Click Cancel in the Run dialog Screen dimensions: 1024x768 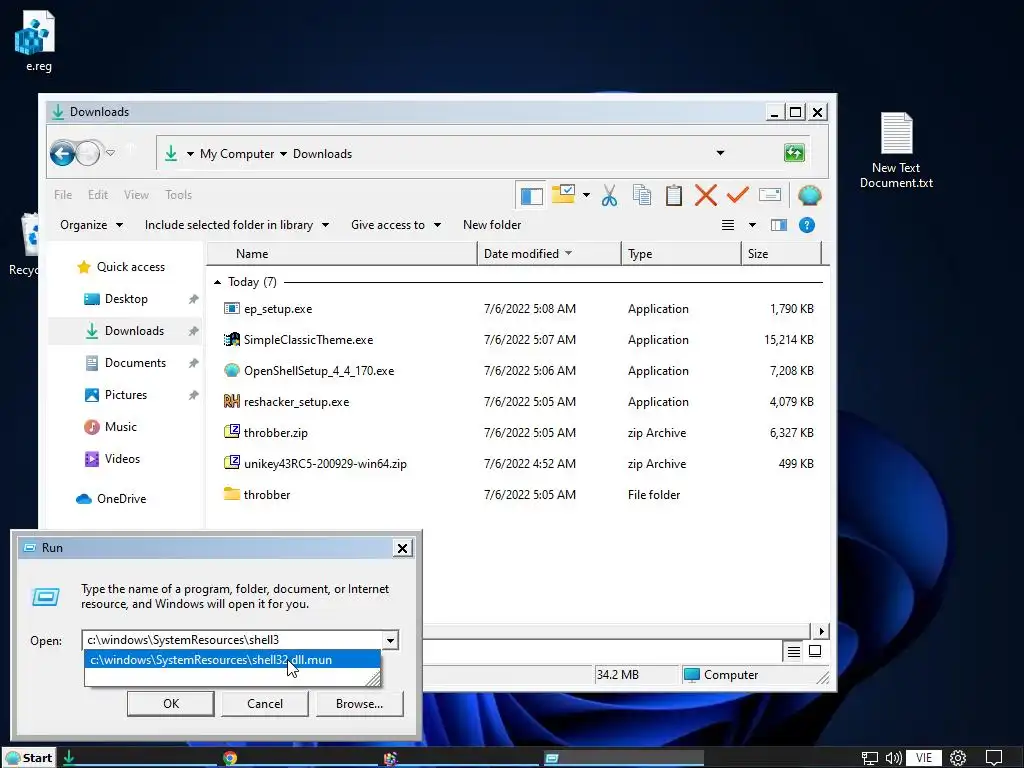click(x=264, y=703)
